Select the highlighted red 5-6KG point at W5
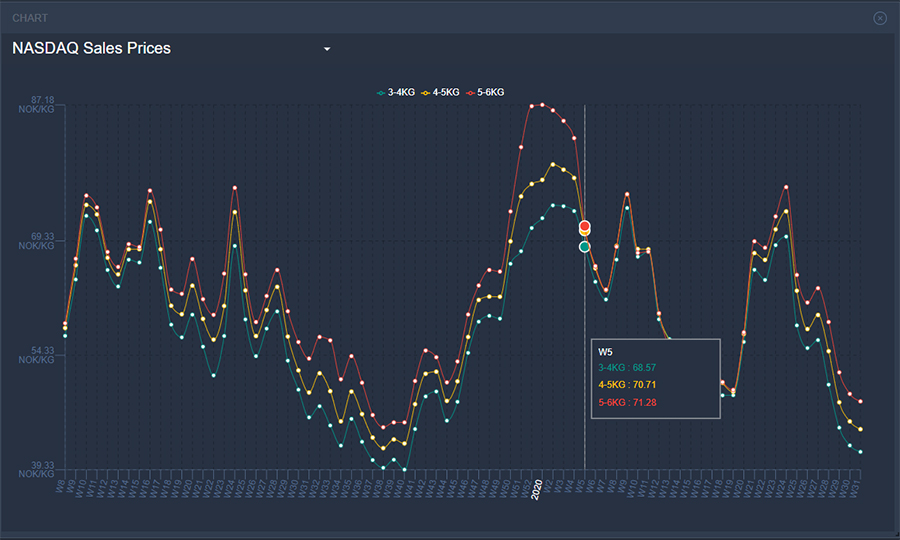This screenshot has height=540, width=900. click(584, 226)
